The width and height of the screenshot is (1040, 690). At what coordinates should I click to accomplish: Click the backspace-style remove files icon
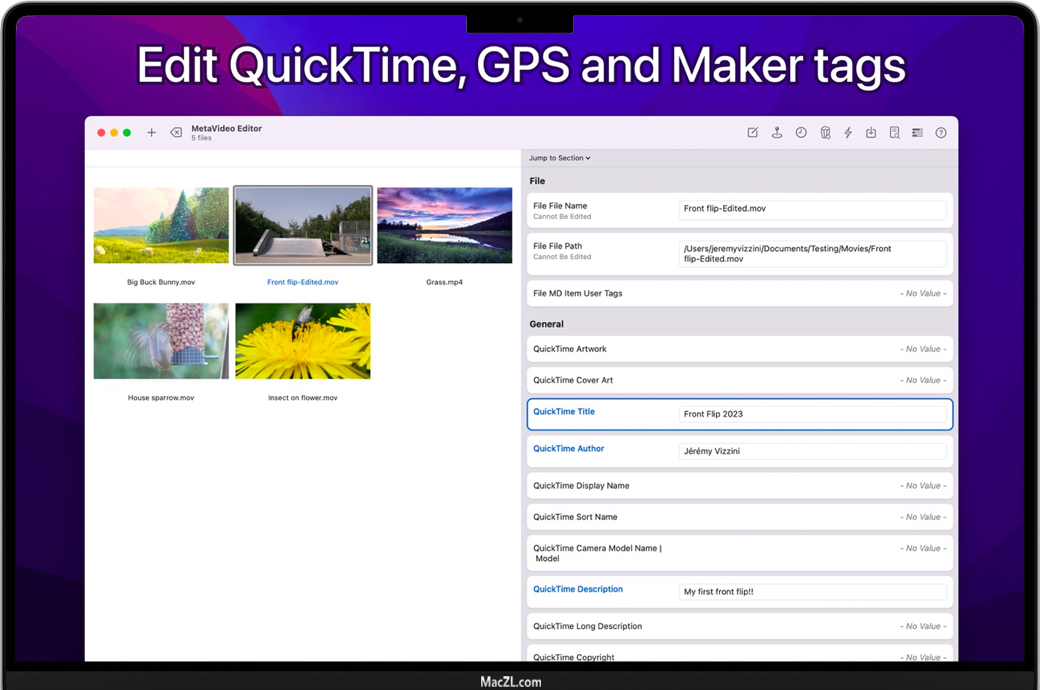(x=176, y=133)
